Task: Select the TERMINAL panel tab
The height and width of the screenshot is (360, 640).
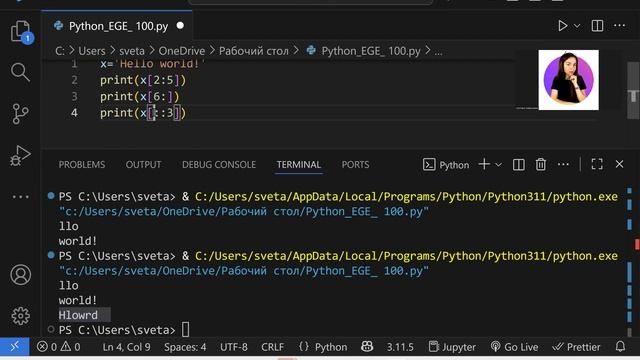Action: 299,164
